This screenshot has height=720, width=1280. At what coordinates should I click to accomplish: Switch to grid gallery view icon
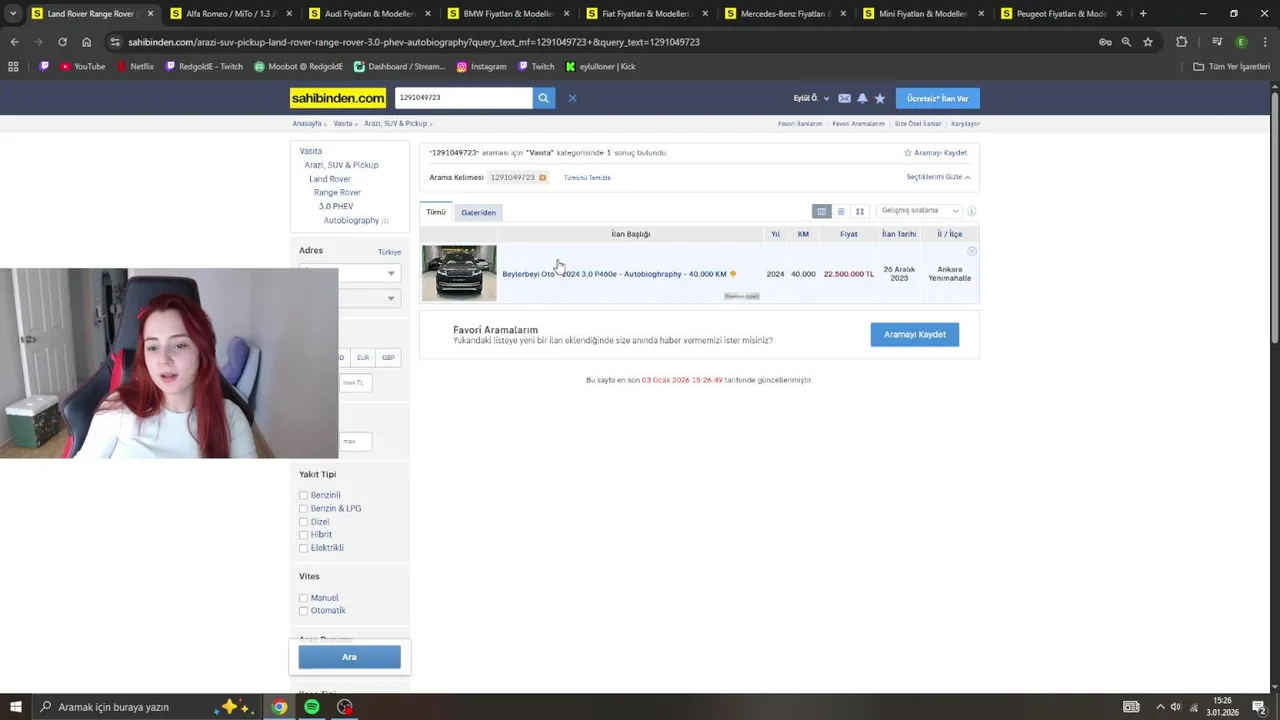(859, 211)
